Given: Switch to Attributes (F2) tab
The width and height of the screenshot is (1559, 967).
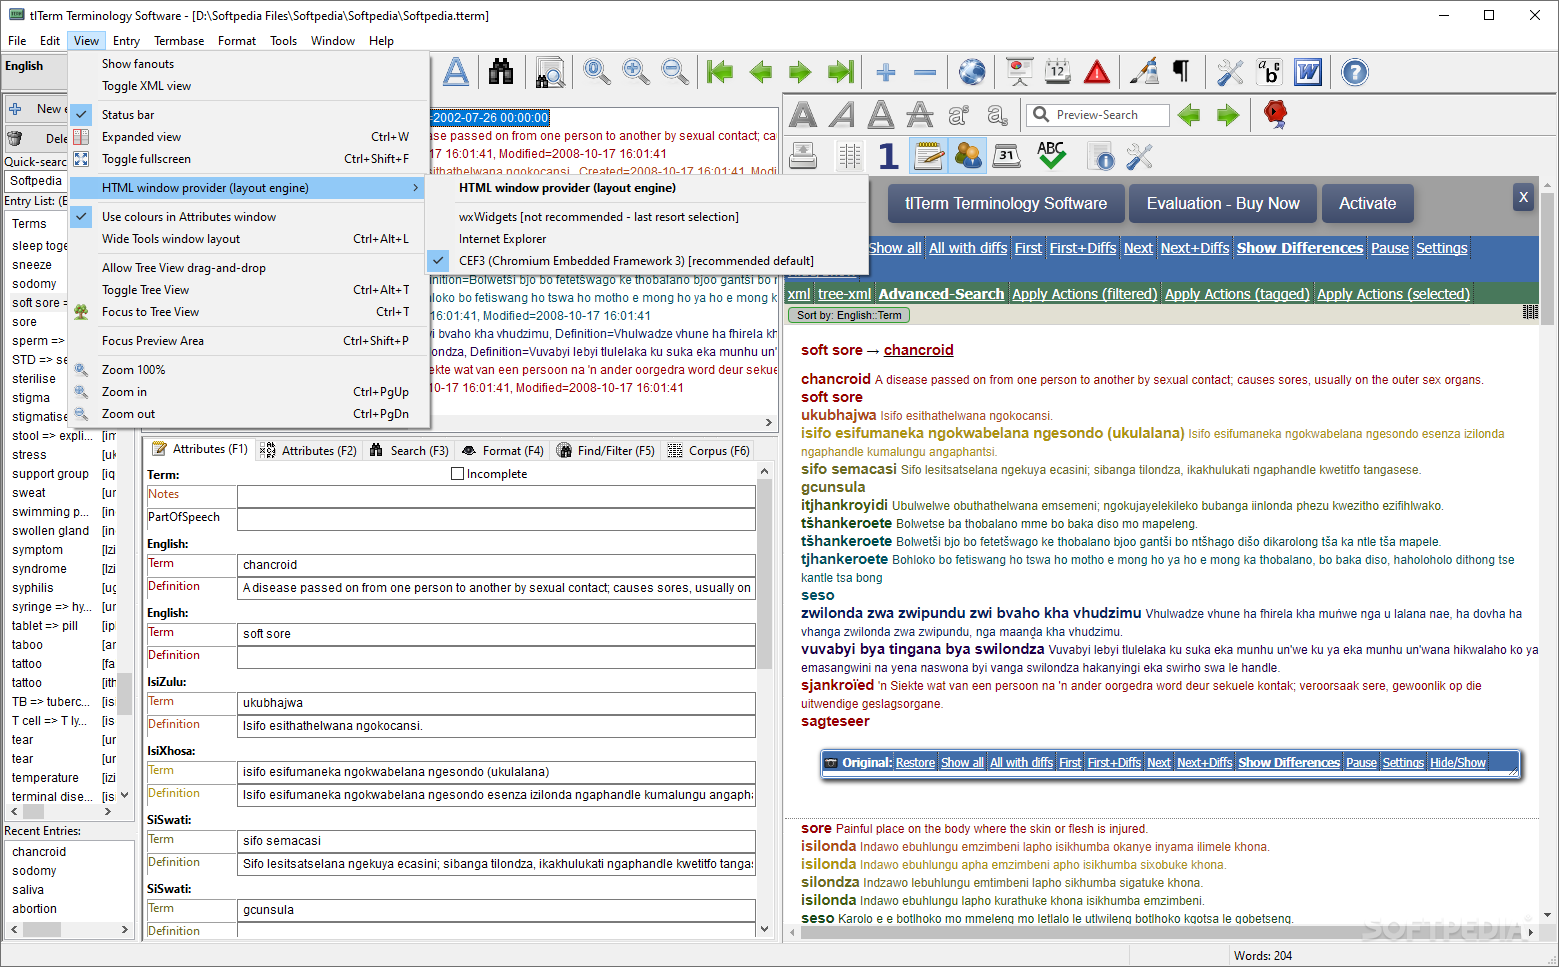Looking at the screenshot, I should (308, 451).
